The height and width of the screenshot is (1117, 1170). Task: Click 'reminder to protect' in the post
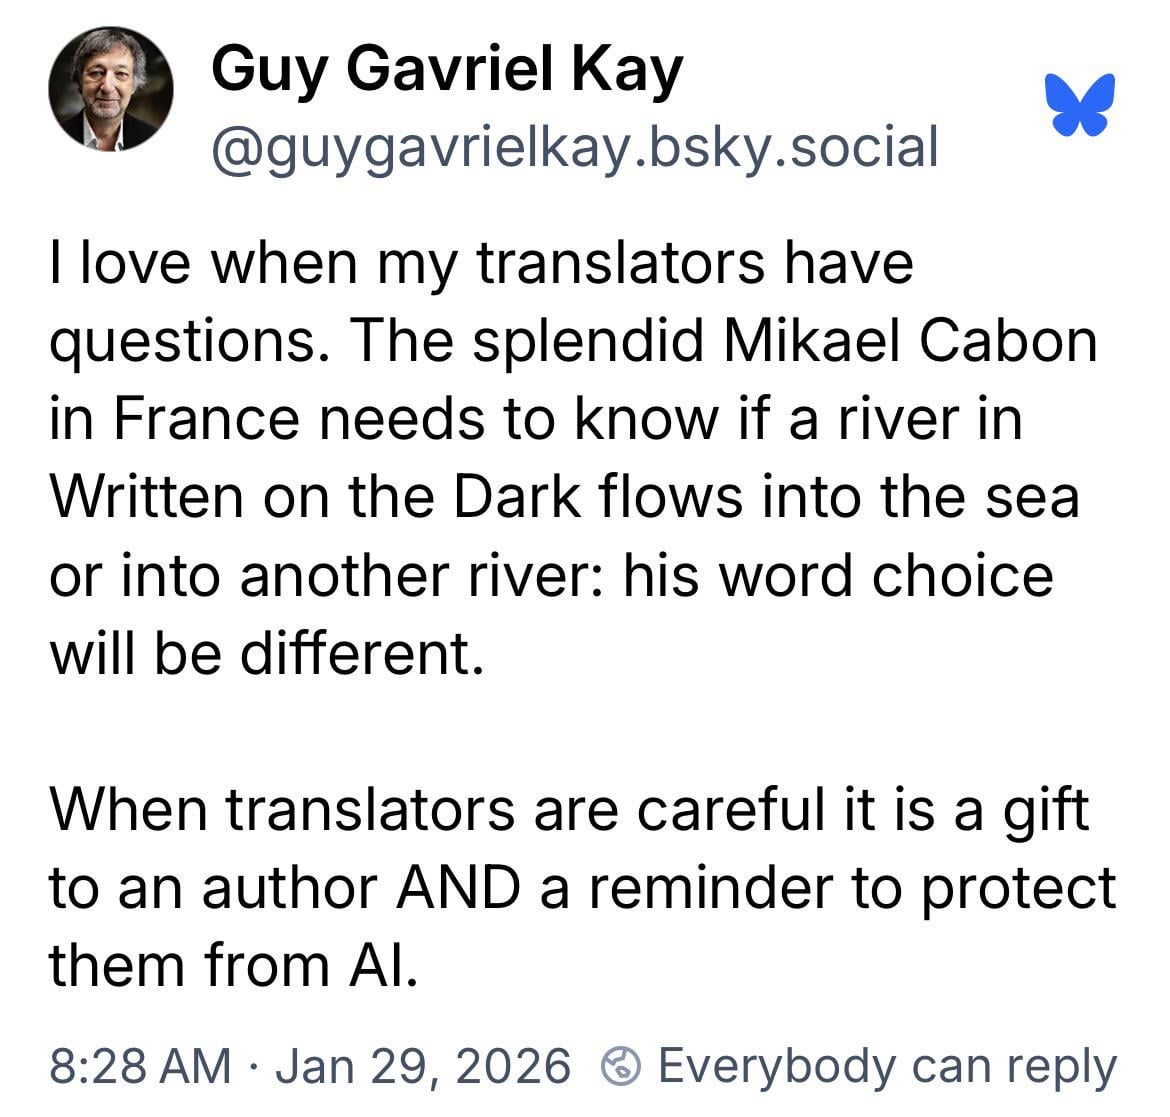[851, 888]
